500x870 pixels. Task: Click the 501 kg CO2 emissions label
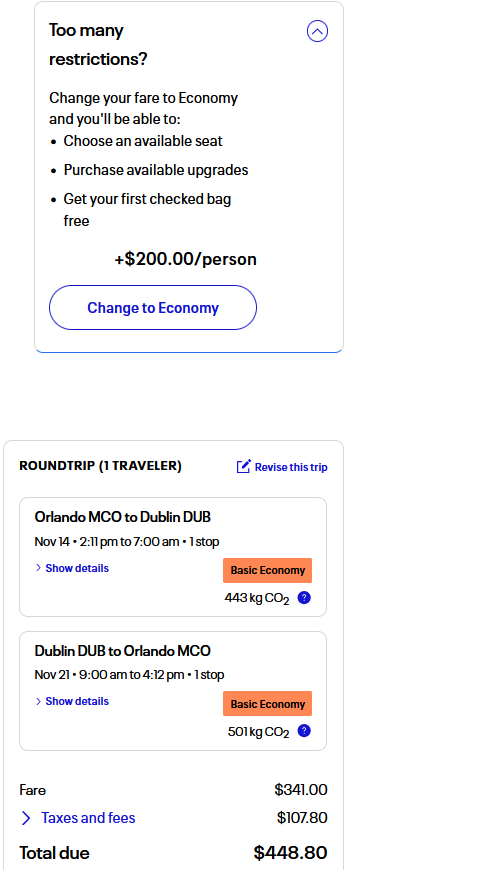[259, 732]
